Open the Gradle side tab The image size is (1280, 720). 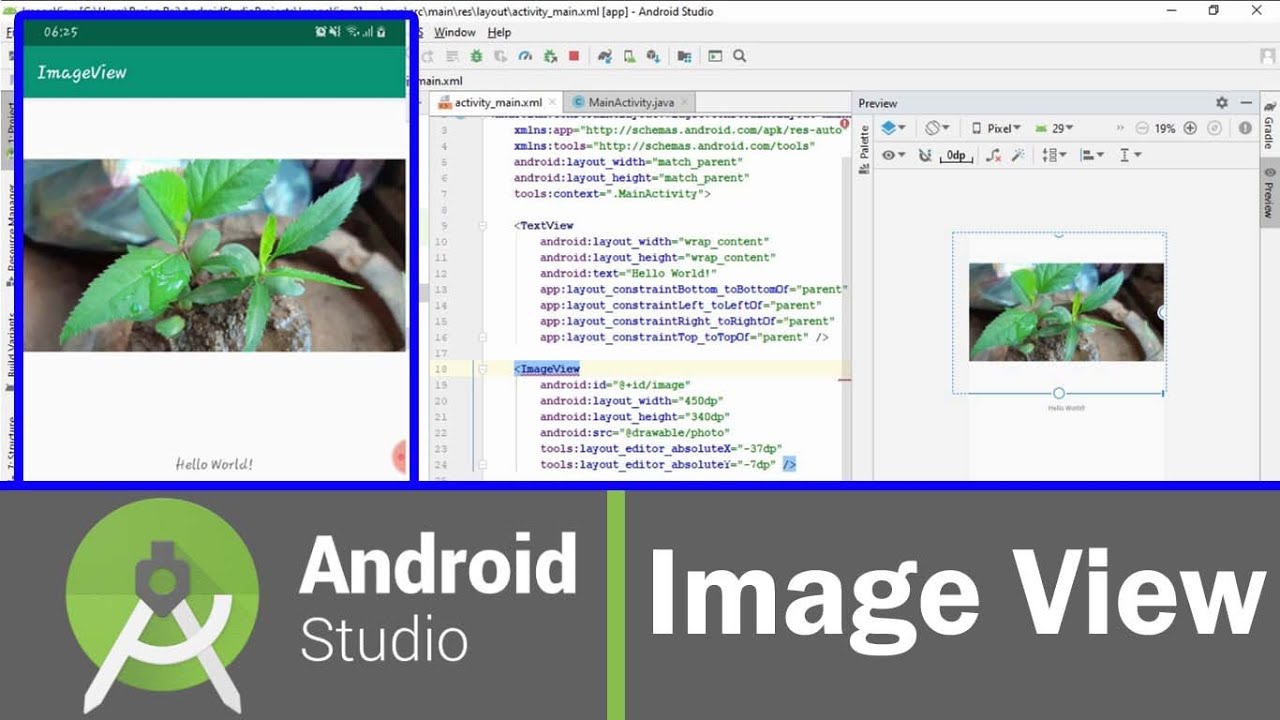pos(1269,124)
